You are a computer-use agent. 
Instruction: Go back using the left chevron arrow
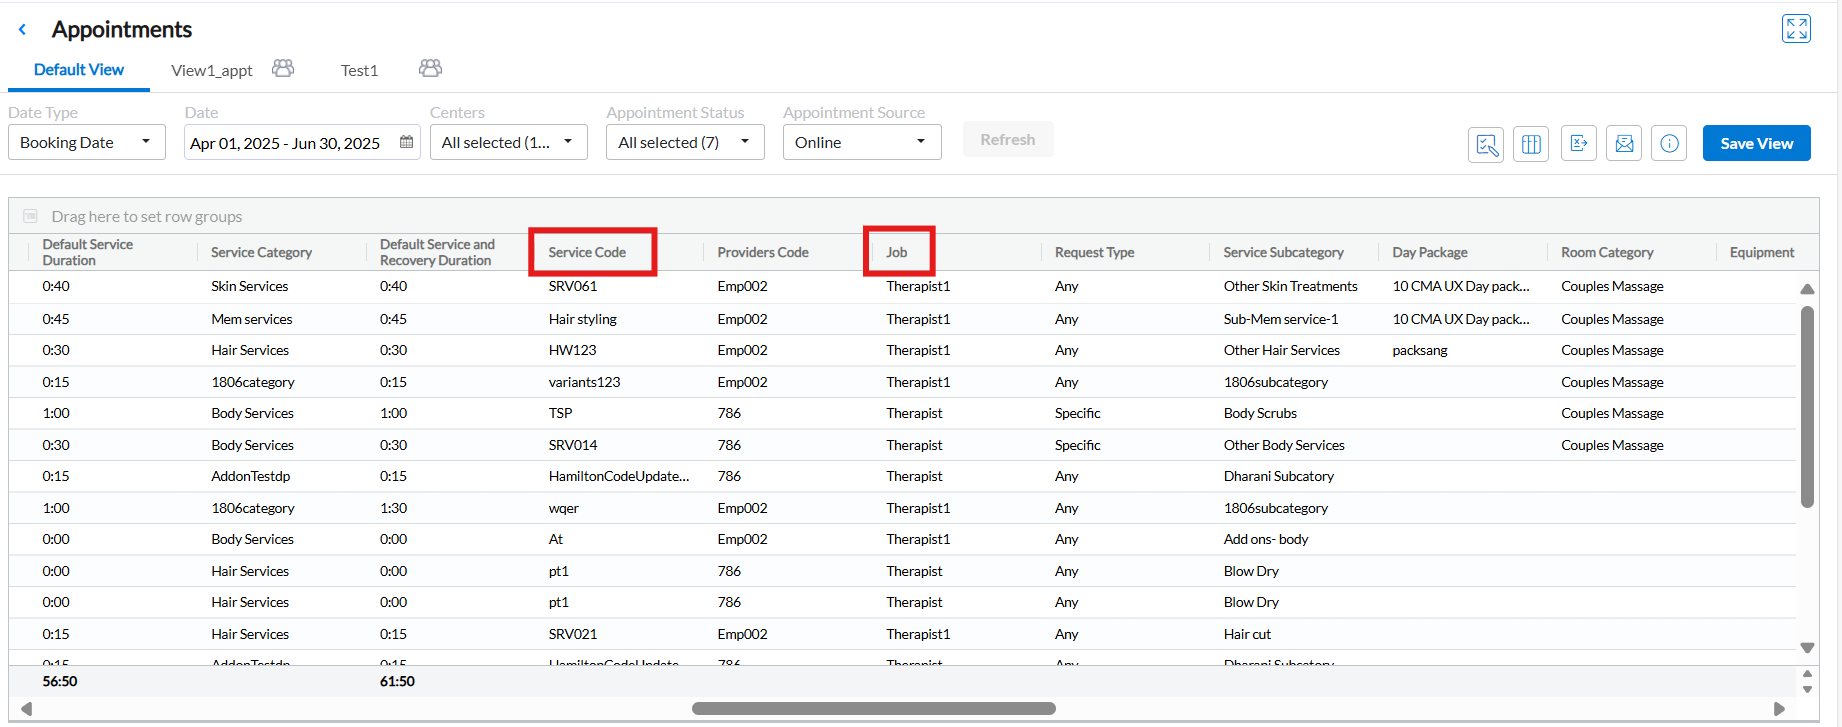pos(22,30)
